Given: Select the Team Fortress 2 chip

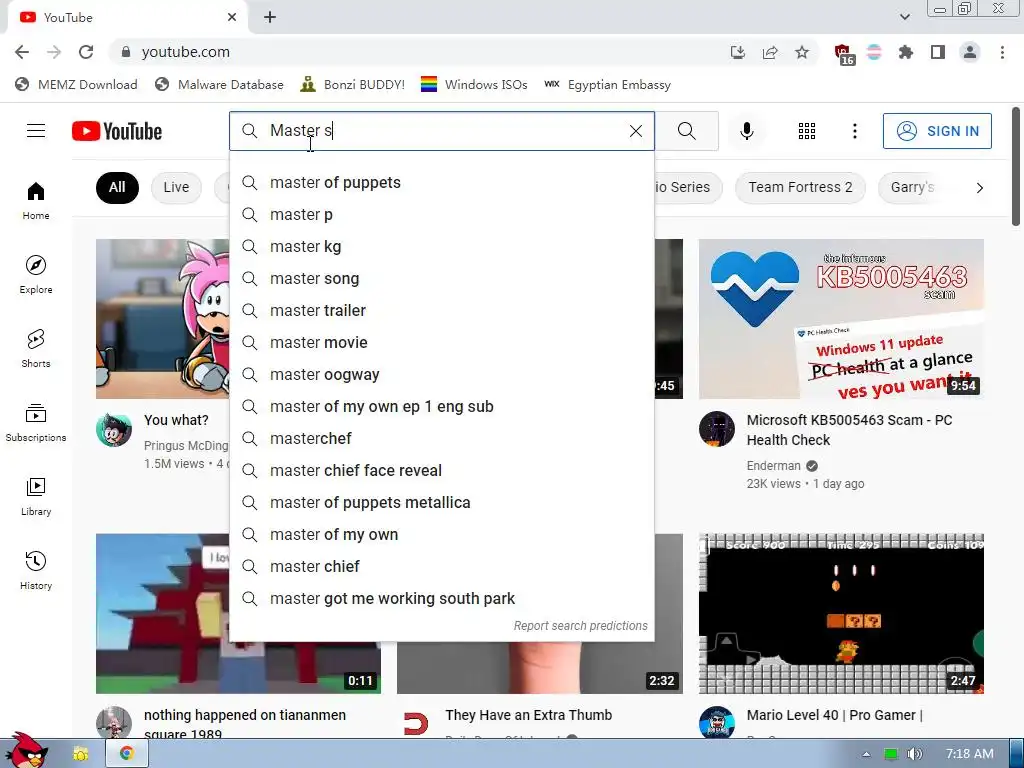Looking at the screenshot, I should (800, 188).
